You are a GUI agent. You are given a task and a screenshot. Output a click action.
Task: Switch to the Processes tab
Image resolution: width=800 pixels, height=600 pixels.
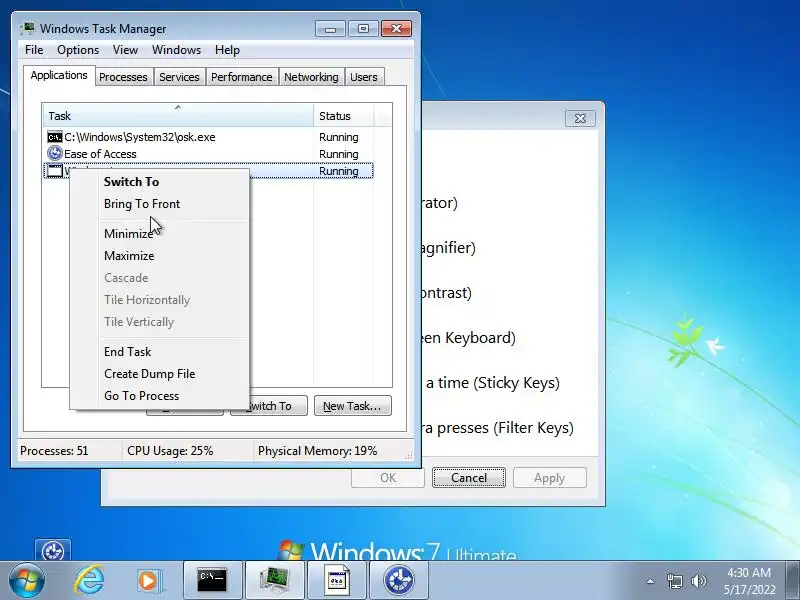click(123, 77)
